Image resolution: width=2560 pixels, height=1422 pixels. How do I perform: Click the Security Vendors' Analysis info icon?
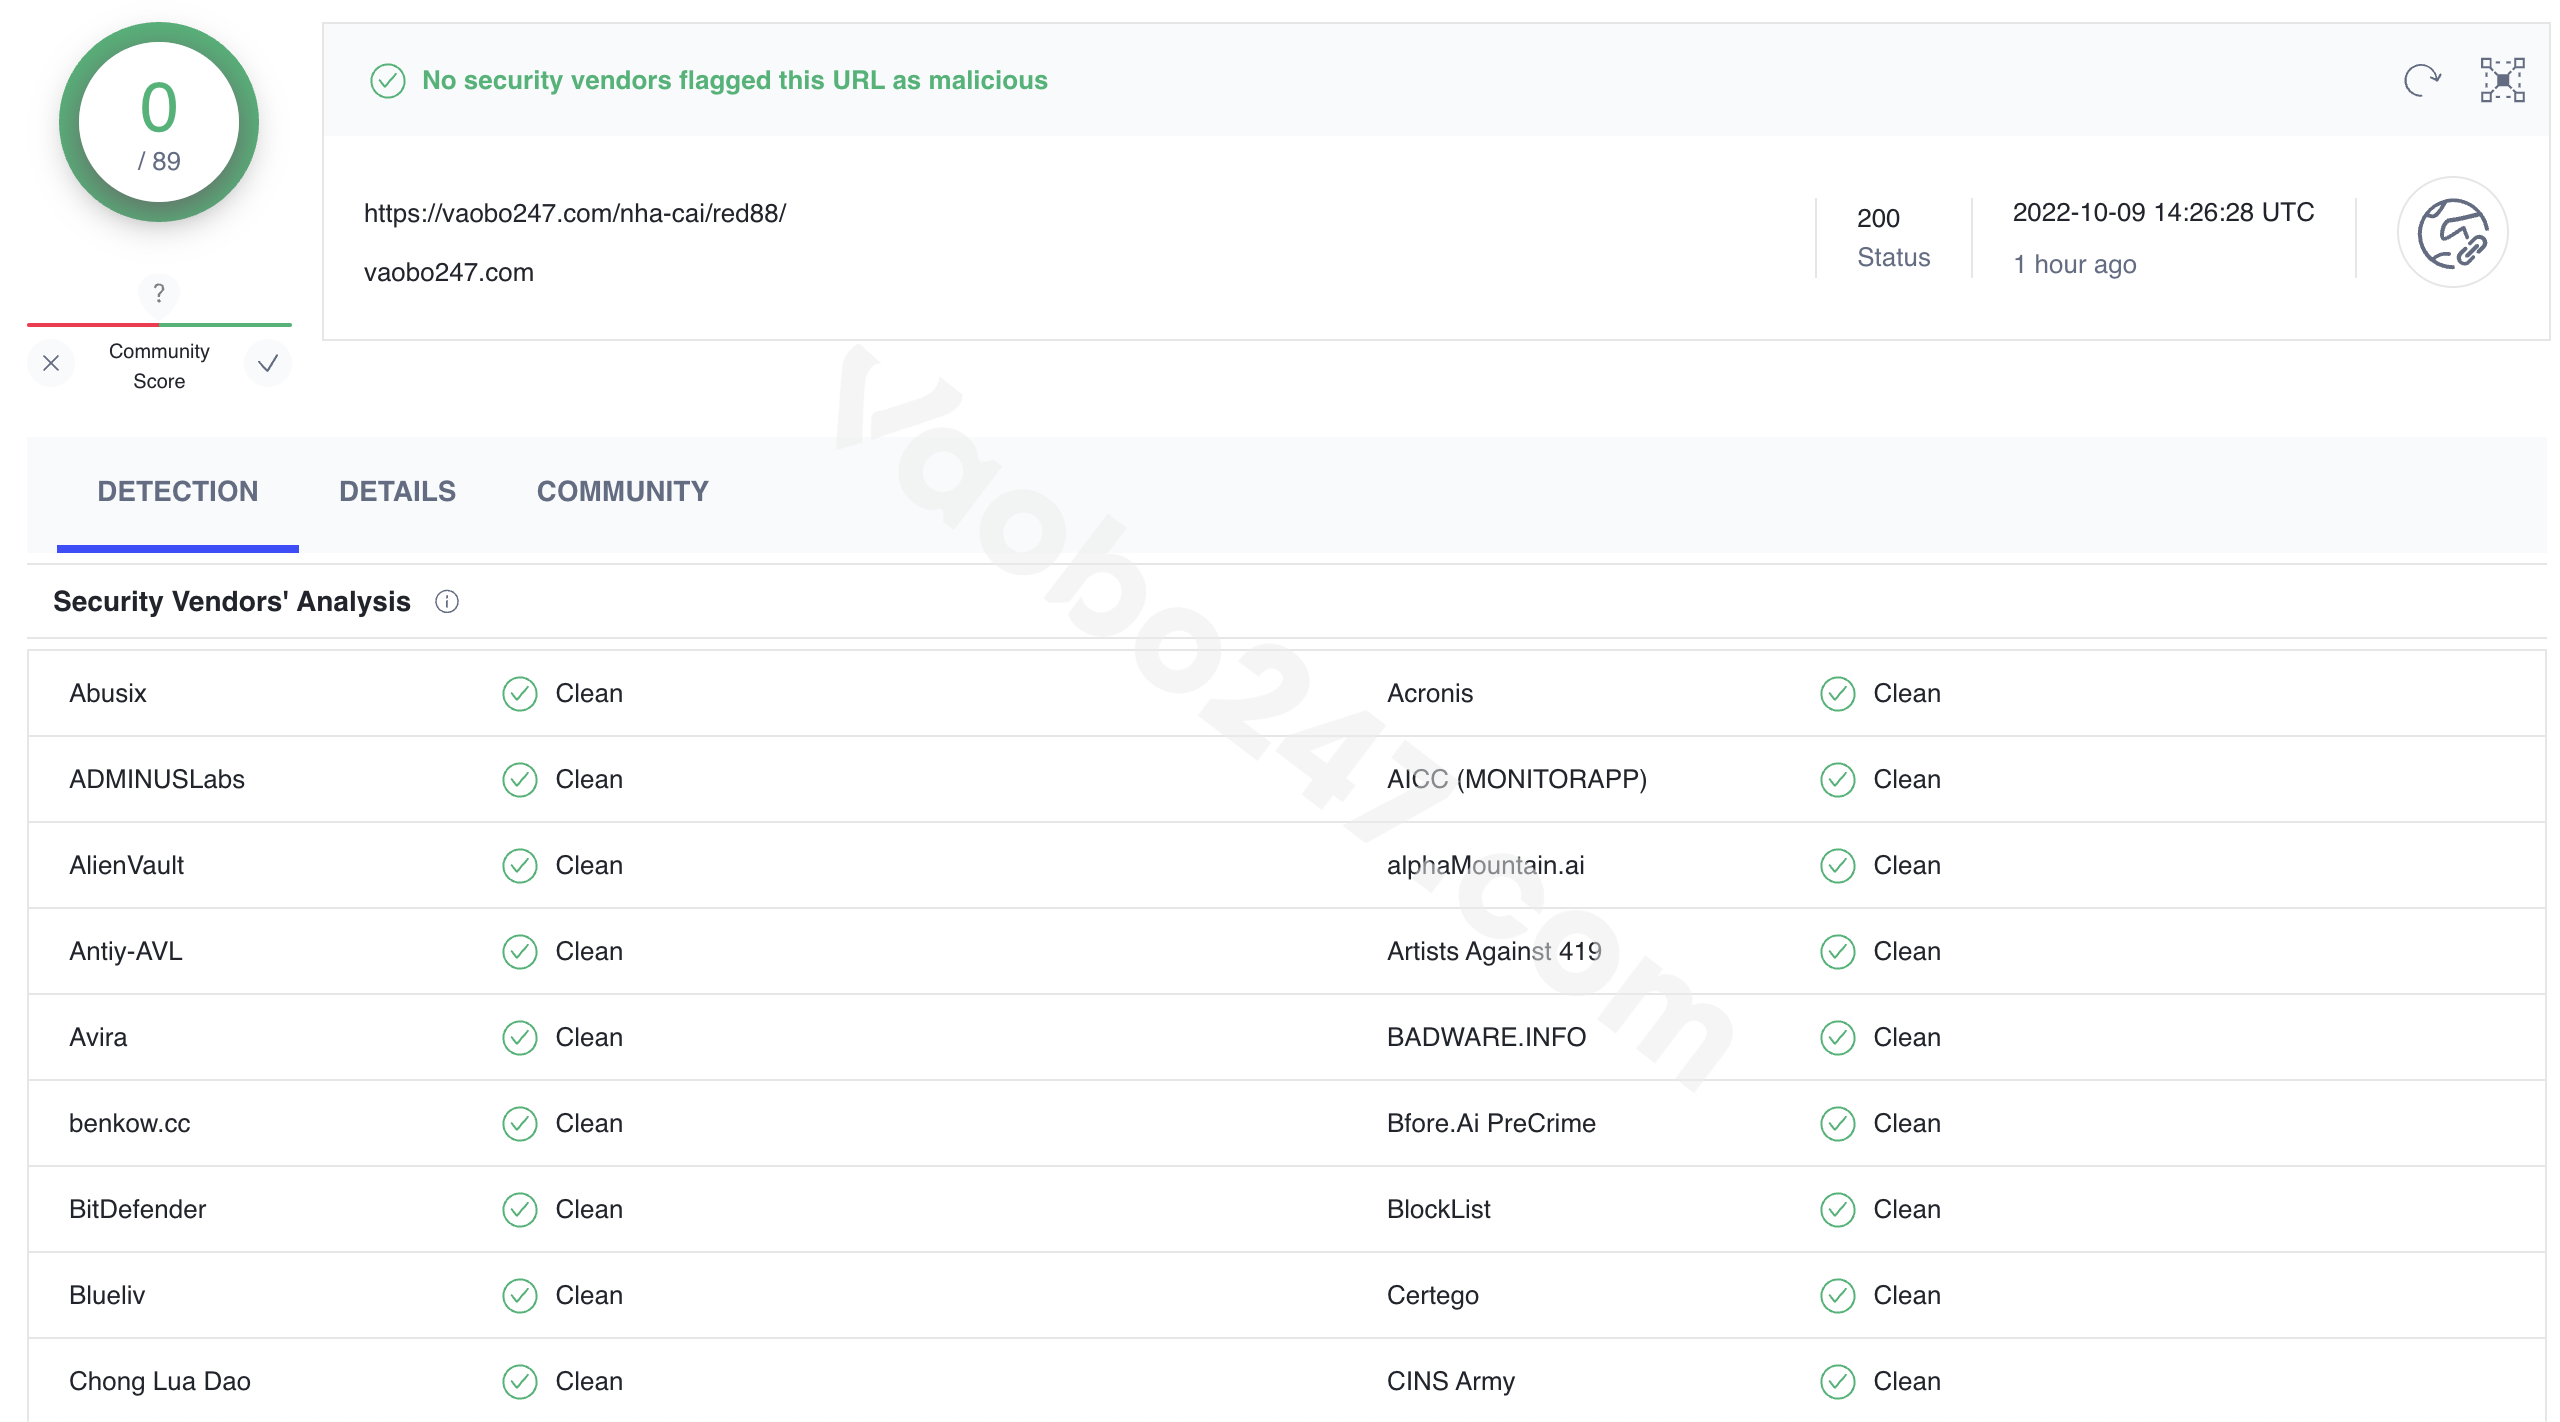click(447, 602)
